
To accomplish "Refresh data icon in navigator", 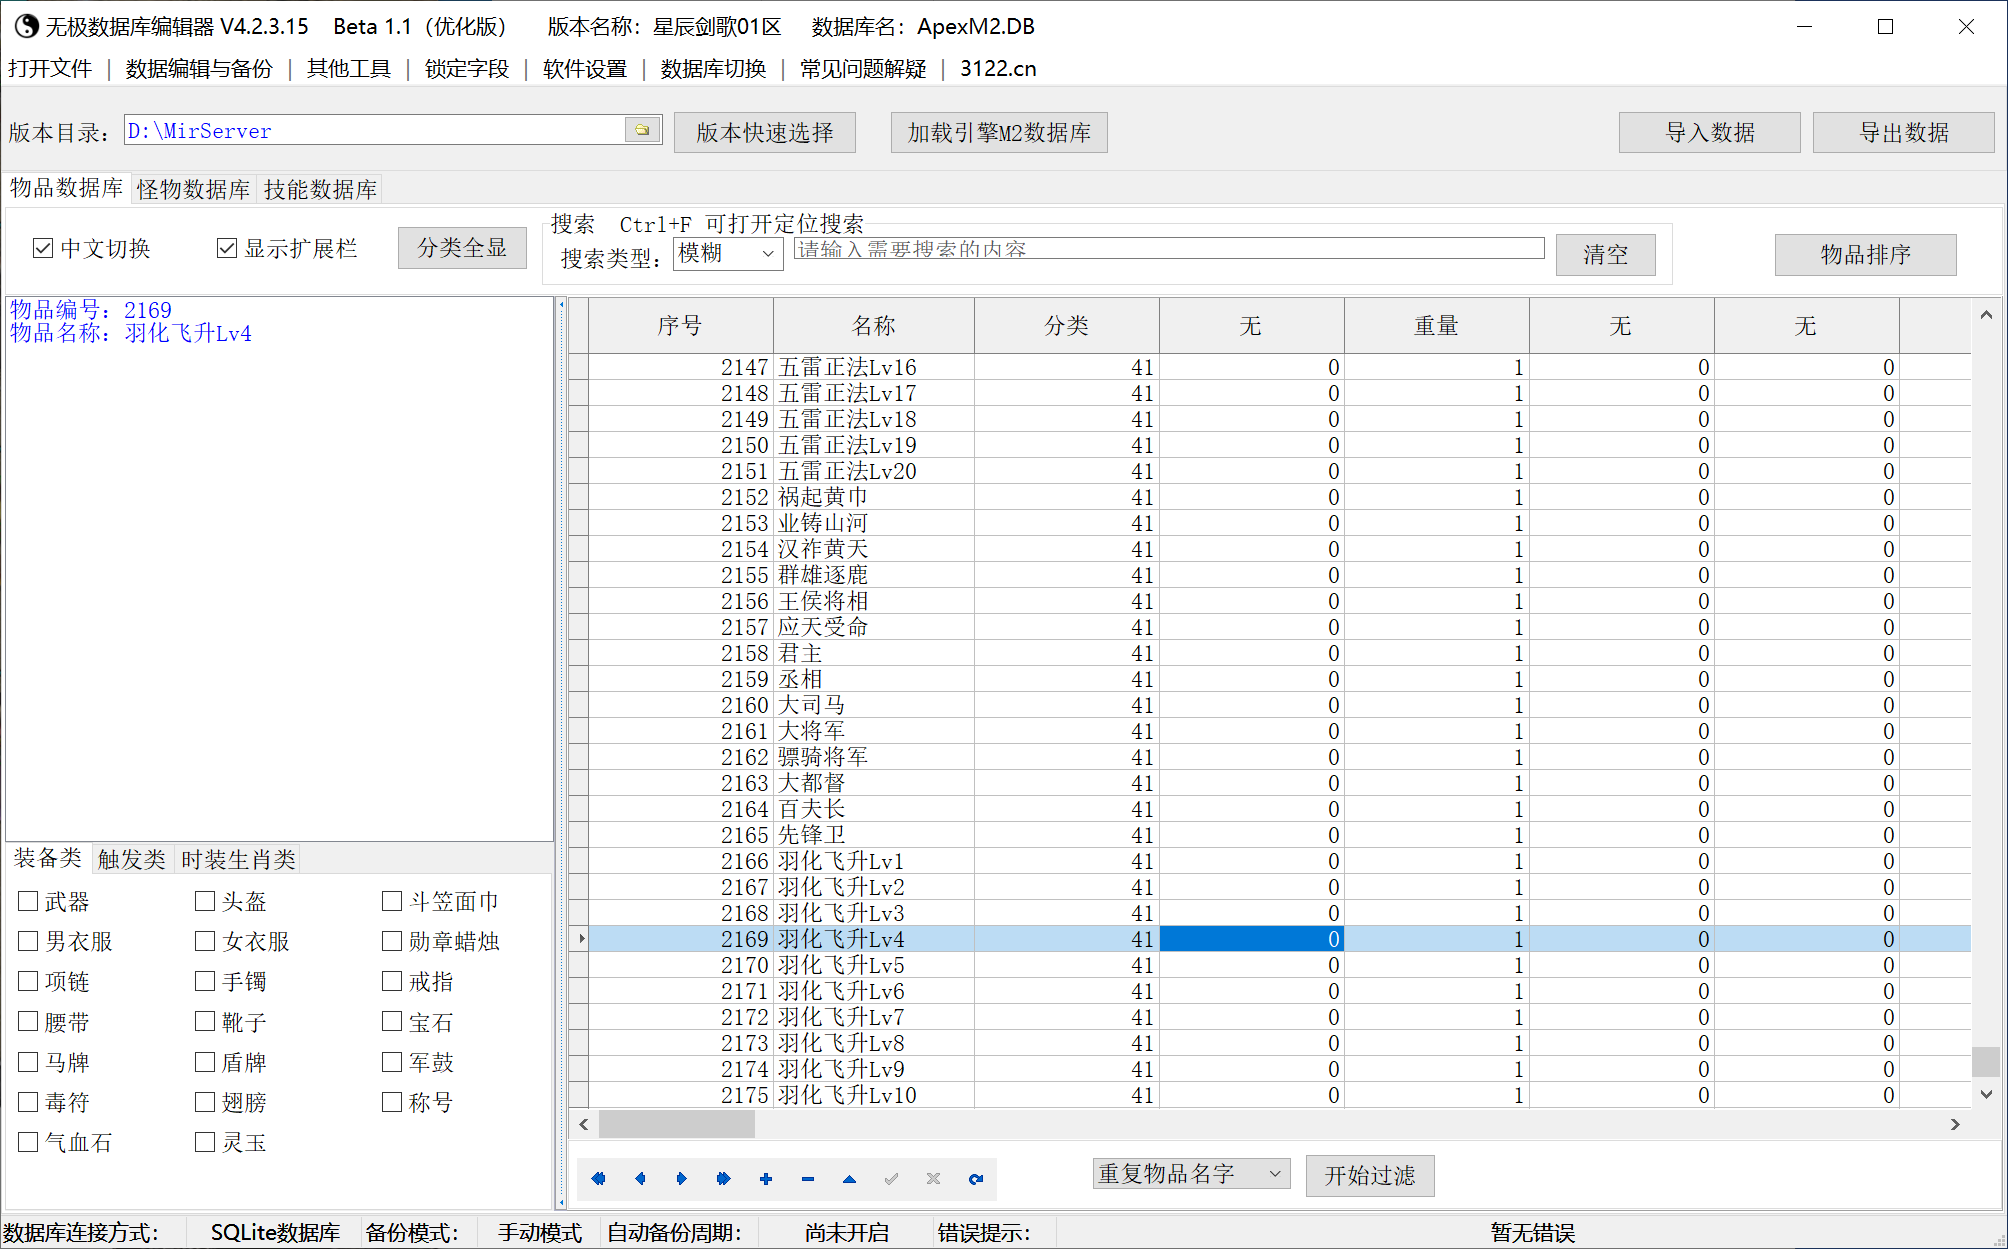I will tap(976, 1179).
